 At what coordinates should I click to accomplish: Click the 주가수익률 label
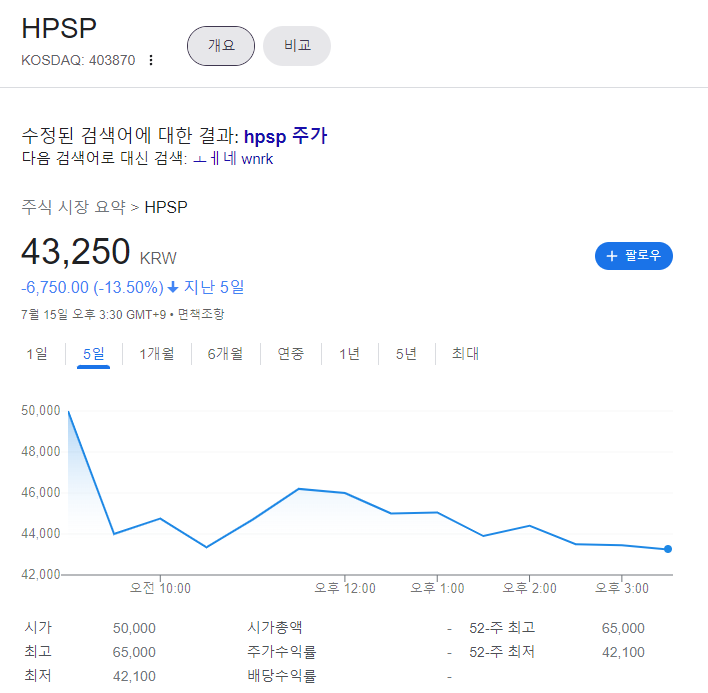281,651
